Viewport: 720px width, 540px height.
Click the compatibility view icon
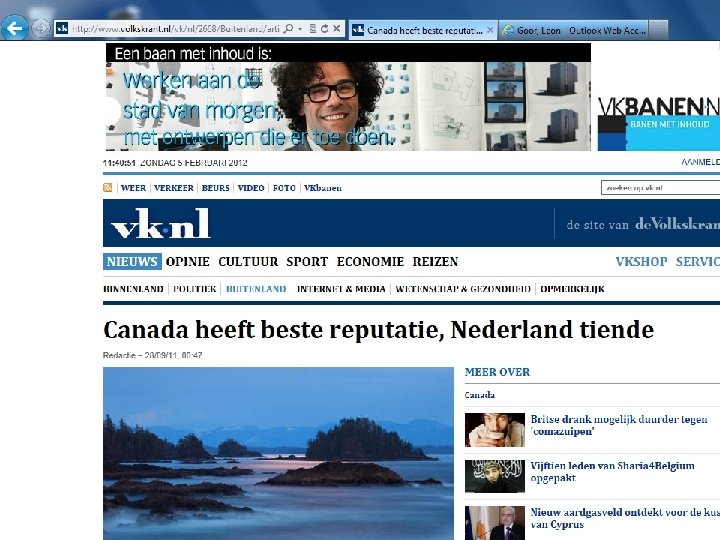(x=313, y=29)
